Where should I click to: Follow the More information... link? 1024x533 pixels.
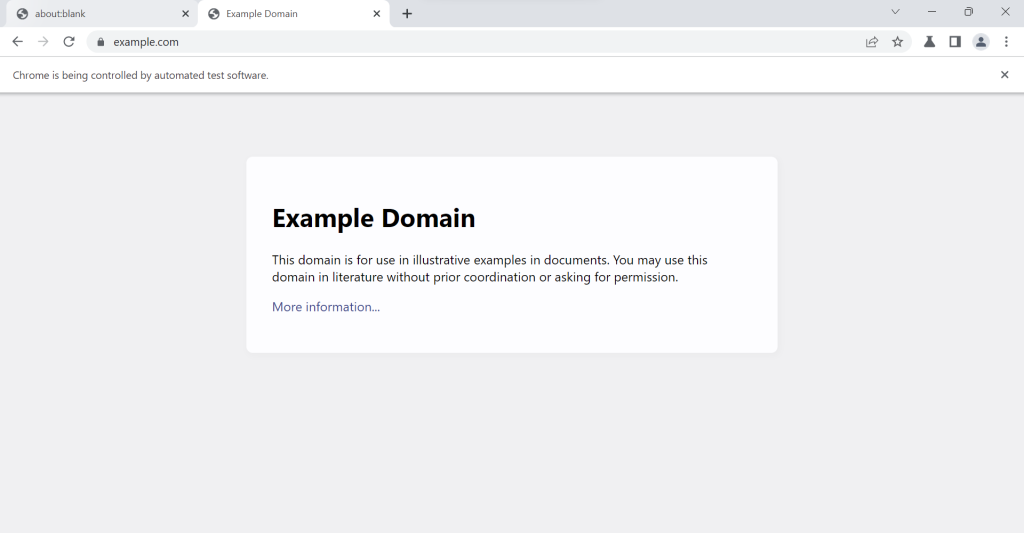click(x=326, y=307)
